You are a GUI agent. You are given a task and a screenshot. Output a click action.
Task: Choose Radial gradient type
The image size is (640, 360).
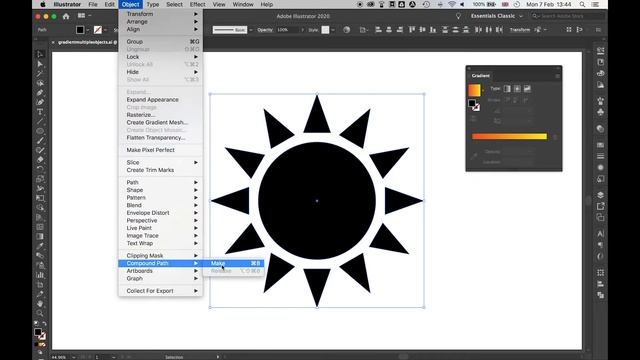(x=517, y=89)
